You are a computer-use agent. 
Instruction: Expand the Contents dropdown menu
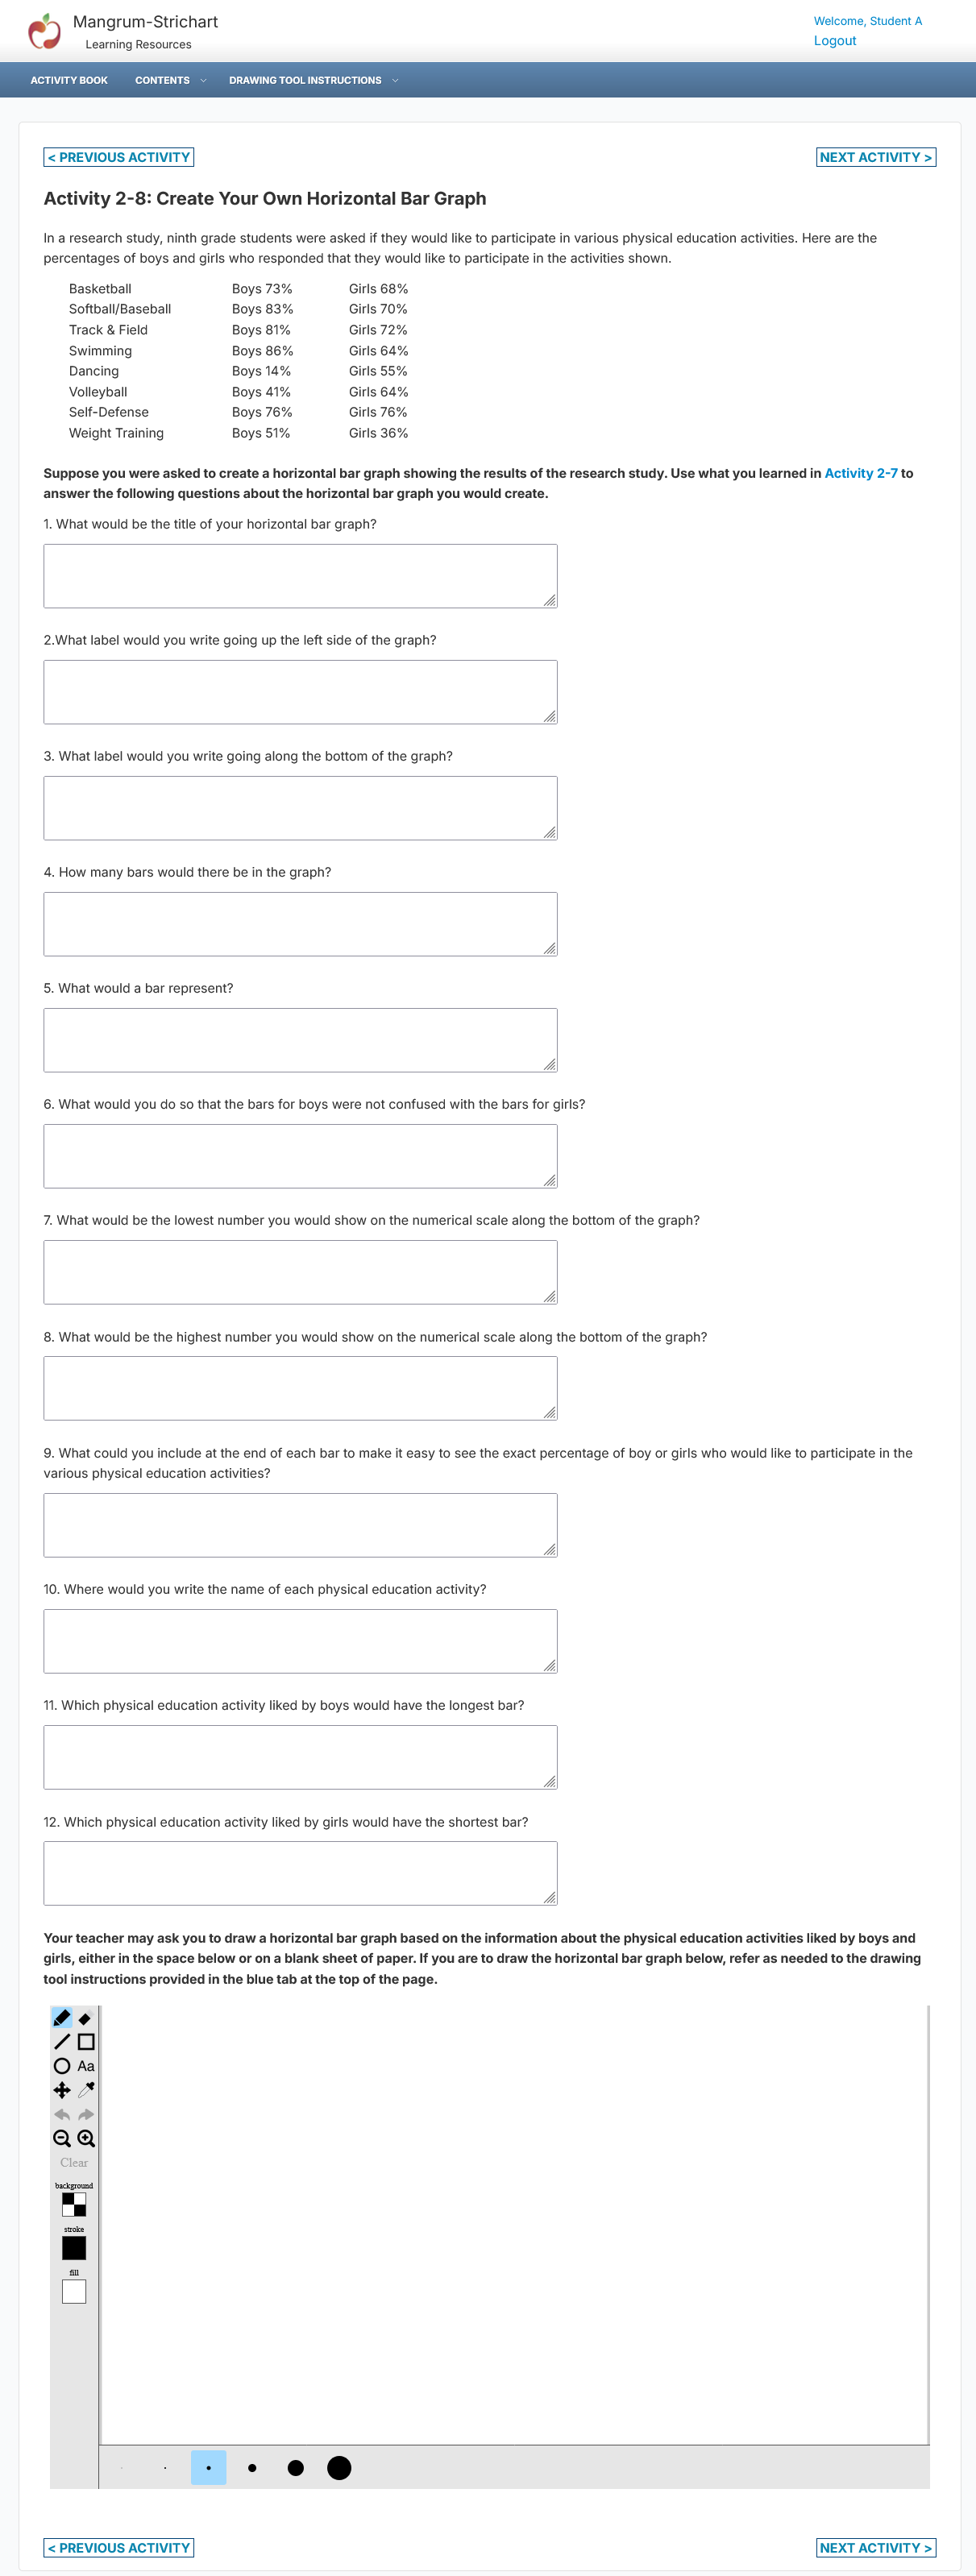pyautogui.click(x=170, y=80)
